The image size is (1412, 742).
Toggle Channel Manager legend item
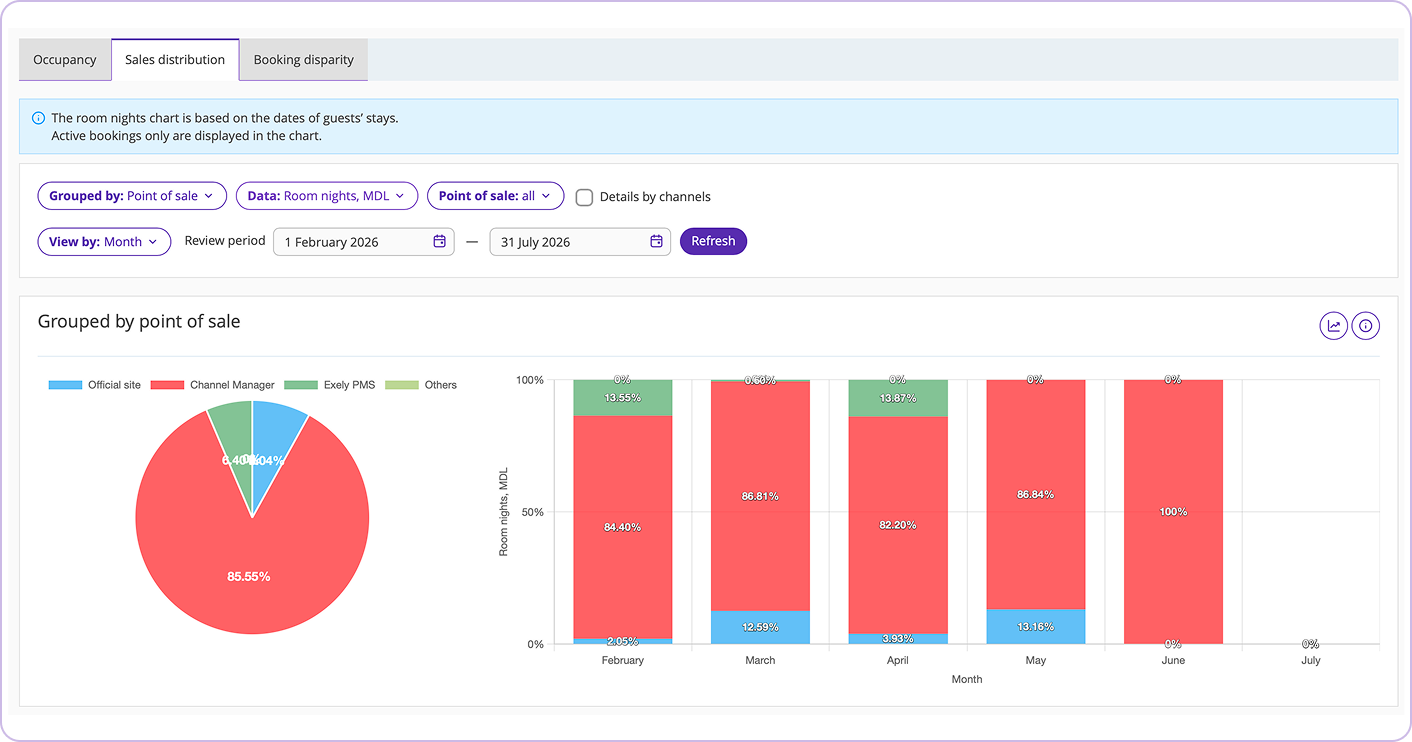214,385
